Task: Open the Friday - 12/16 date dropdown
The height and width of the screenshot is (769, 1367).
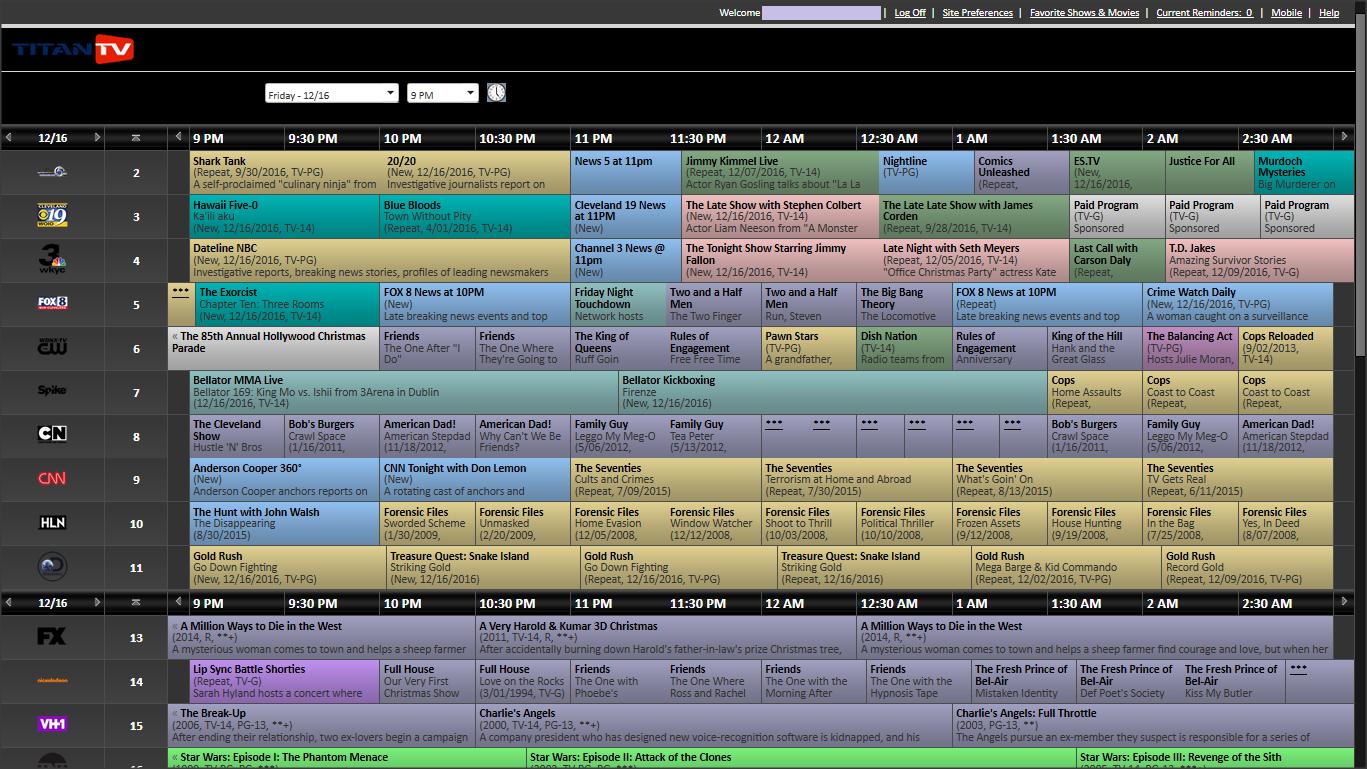Action: point(331,94)
